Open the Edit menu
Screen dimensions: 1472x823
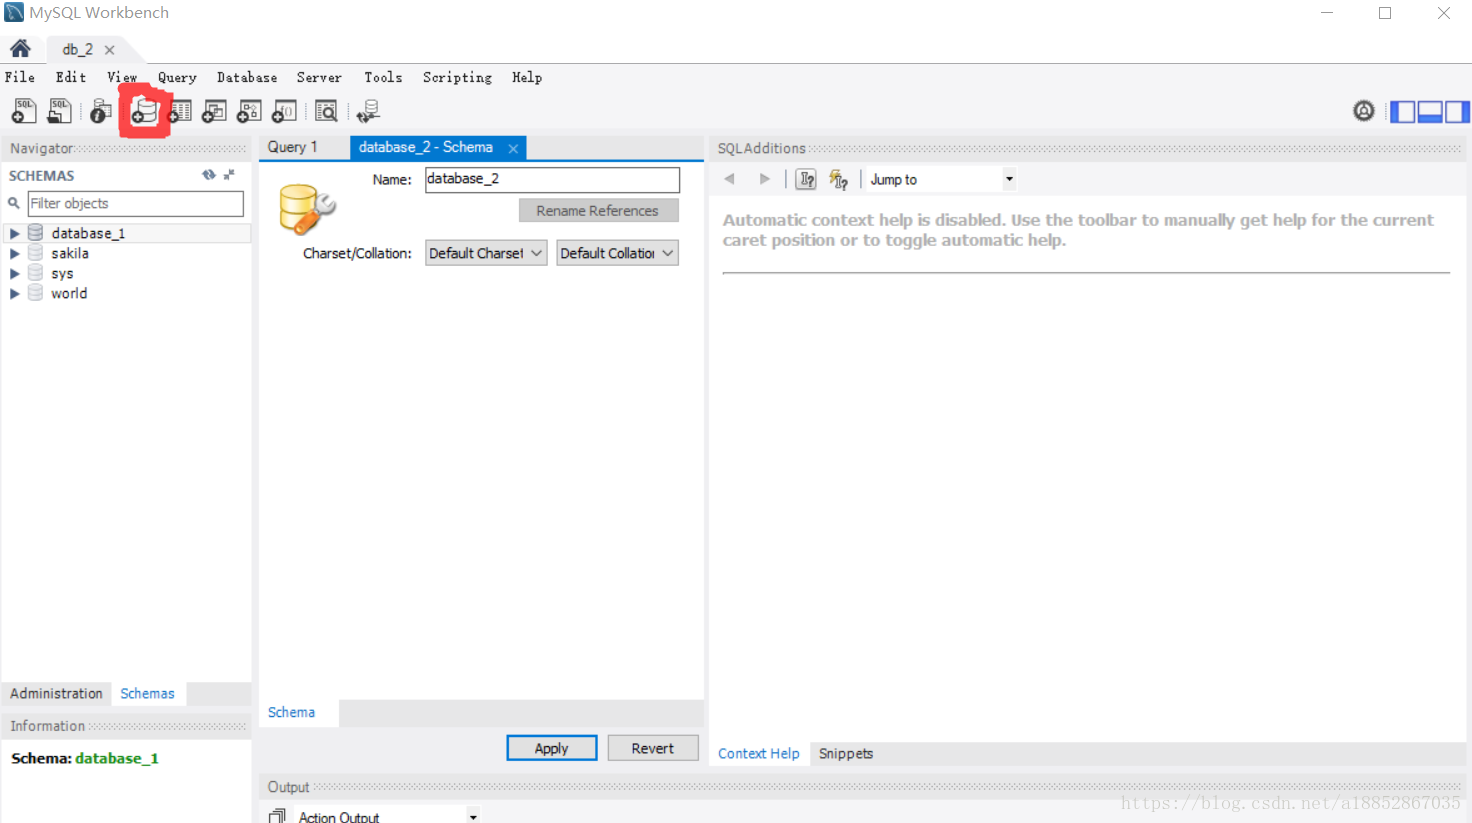click(x=71, y=77)
